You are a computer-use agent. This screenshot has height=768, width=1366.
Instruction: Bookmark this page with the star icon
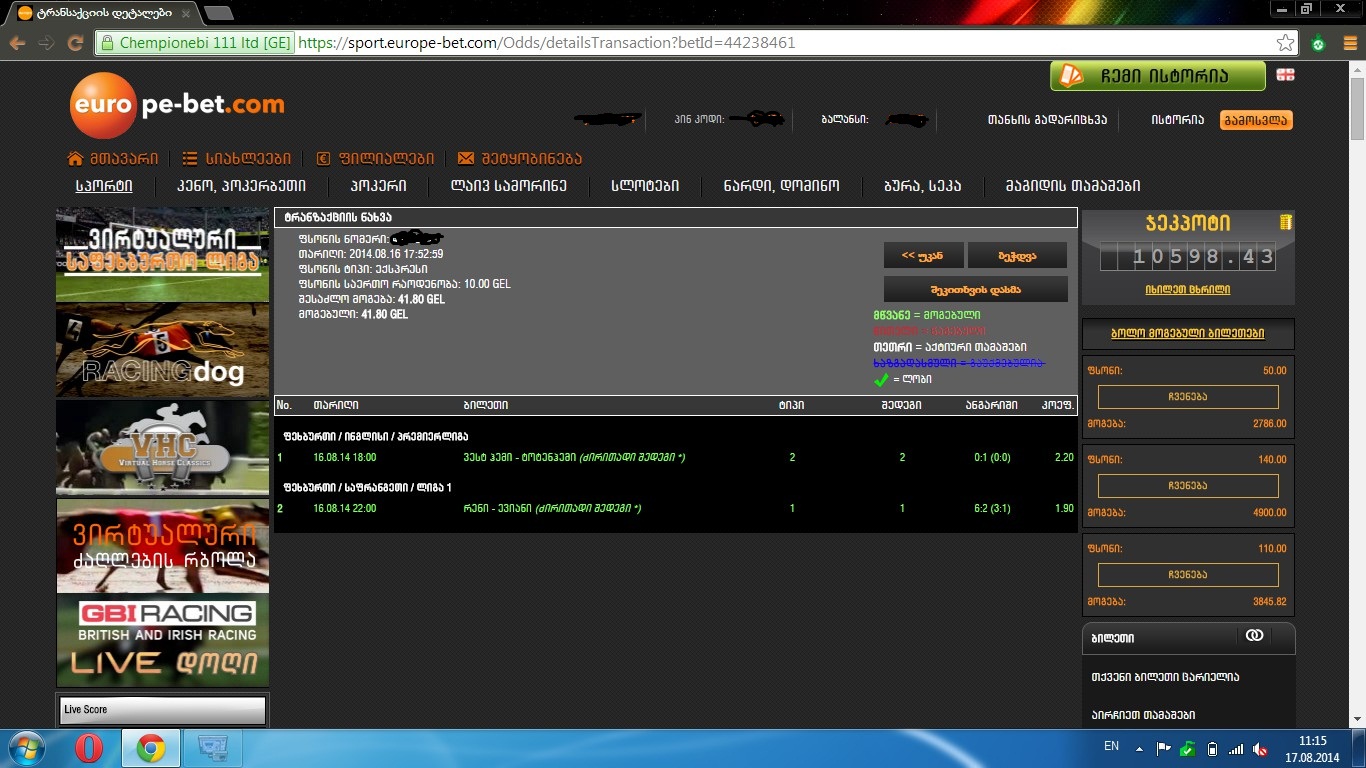(1286, 43)
